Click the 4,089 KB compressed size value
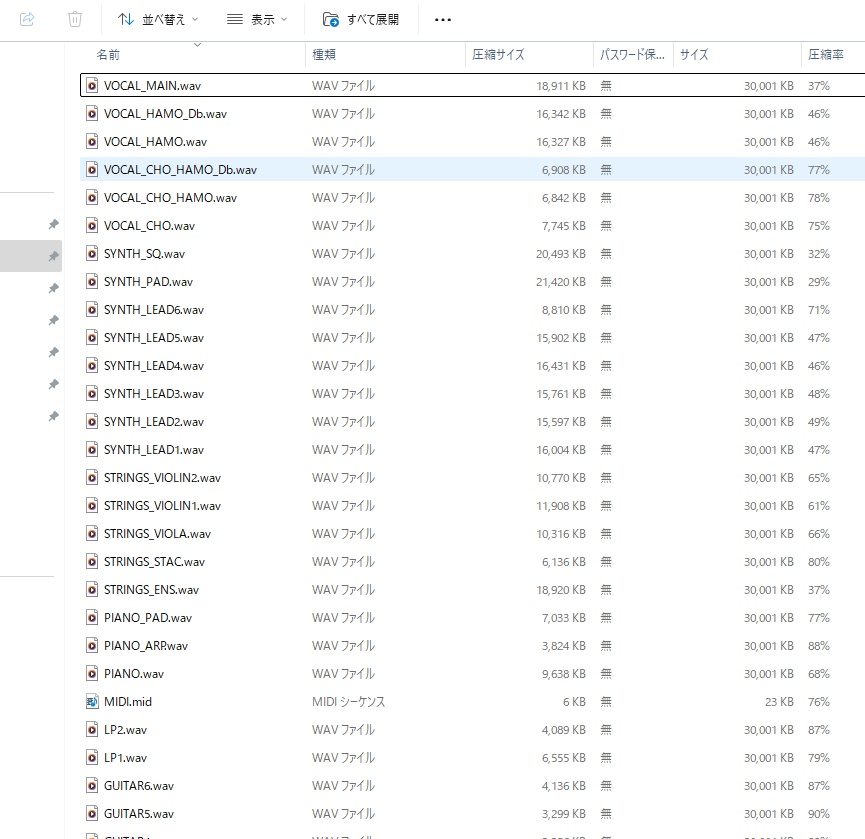The width and height of the screenshot is (865, 839). click(563, 730)
